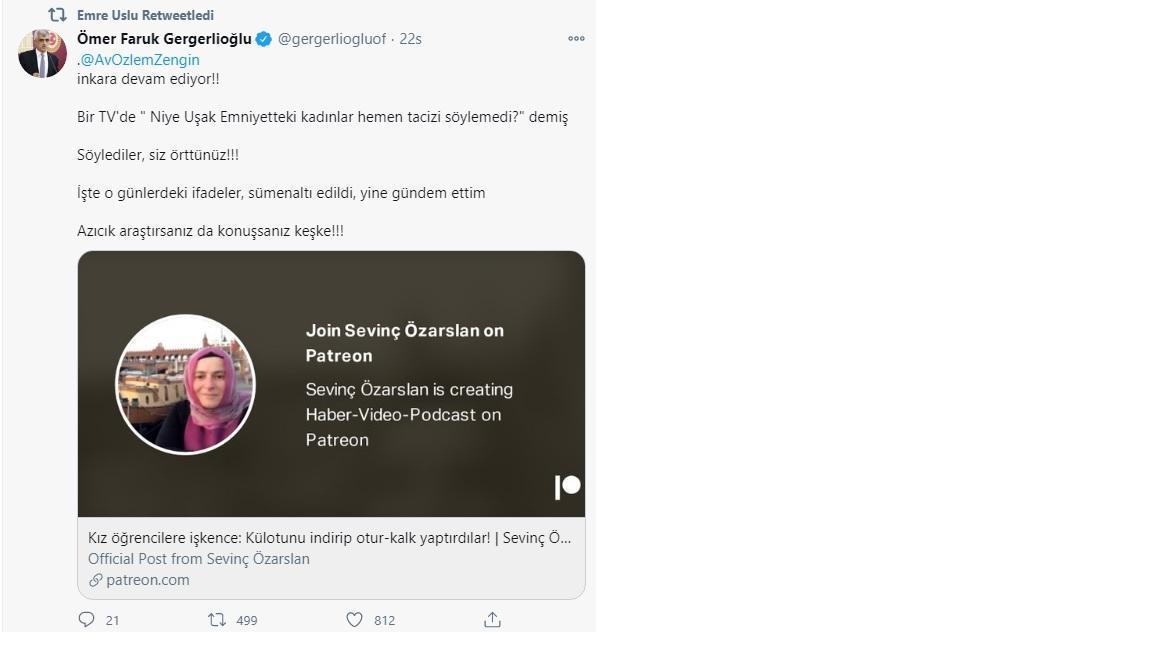Click the reply count showing 21

[111, 620]
